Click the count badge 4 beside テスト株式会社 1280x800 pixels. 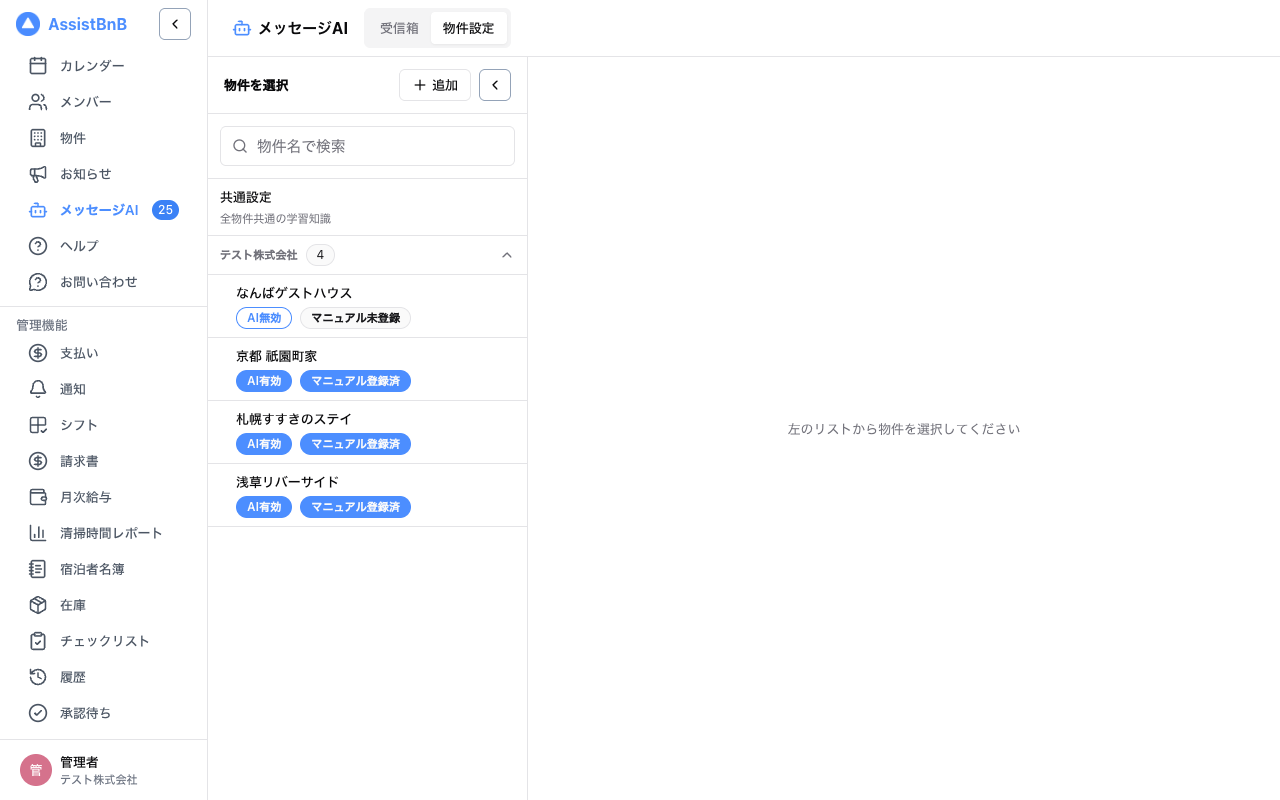(x=320, y=255)
